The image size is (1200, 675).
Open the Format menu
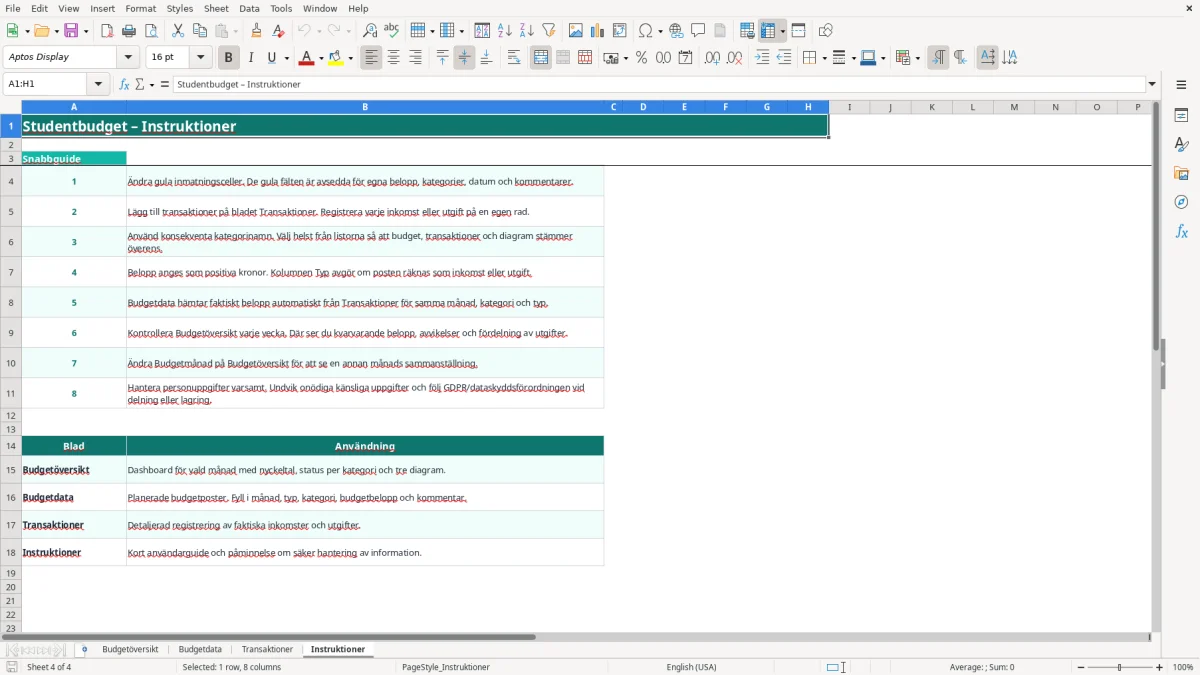[141, 8]
